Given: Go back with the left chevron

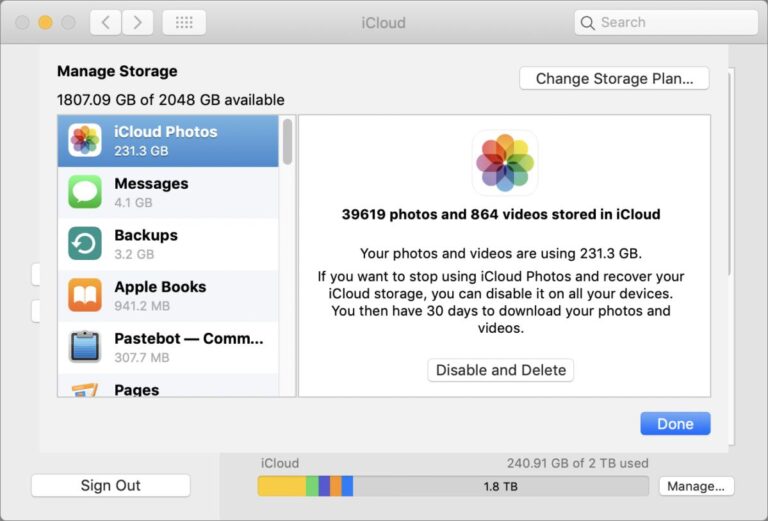Looking at the screenshot, I should pyautogui.click(x=105, y=23).
